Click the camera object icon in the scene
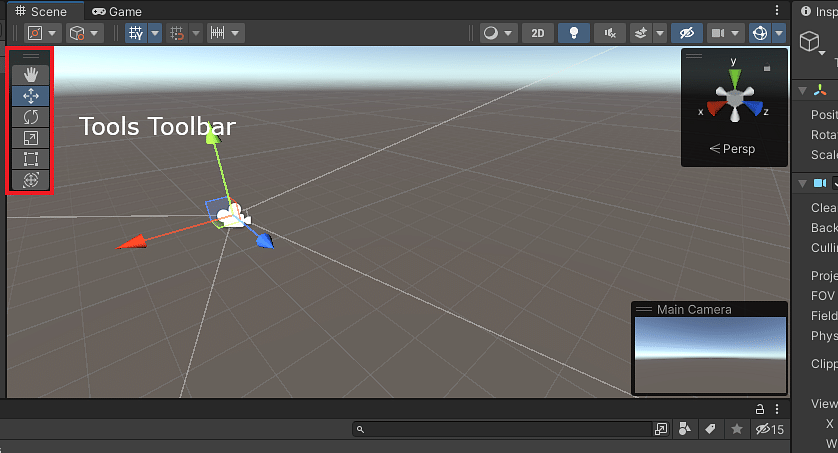The width and height of the screenshot is (838, 453). (x=234, y=216)
